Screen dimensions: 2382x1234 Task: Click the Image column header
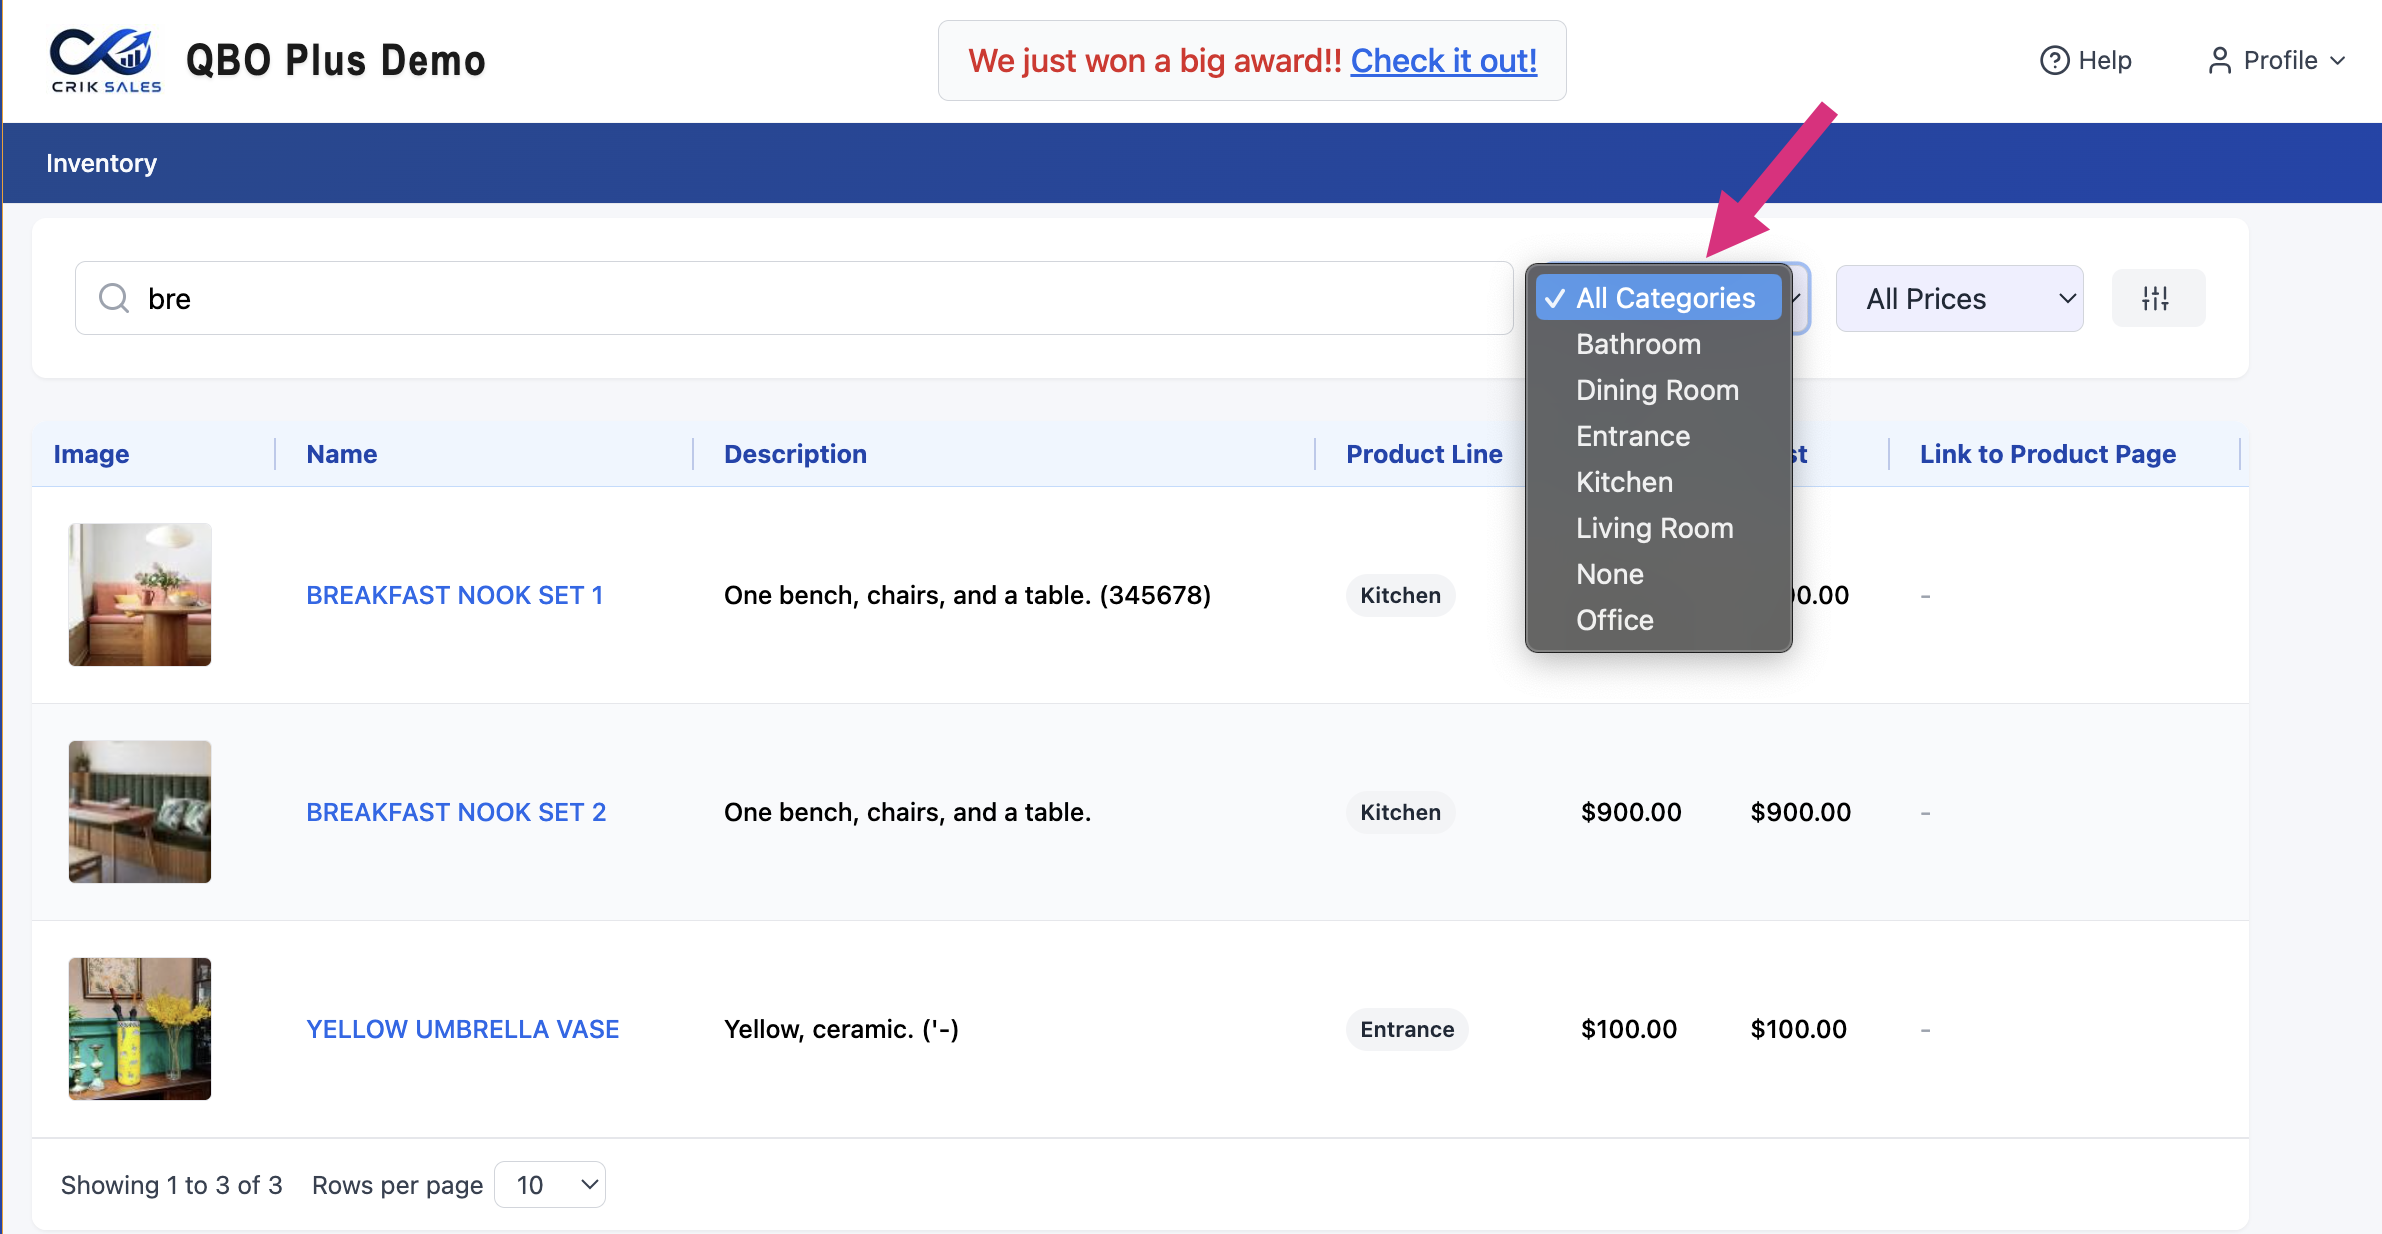tap(91, 454)
